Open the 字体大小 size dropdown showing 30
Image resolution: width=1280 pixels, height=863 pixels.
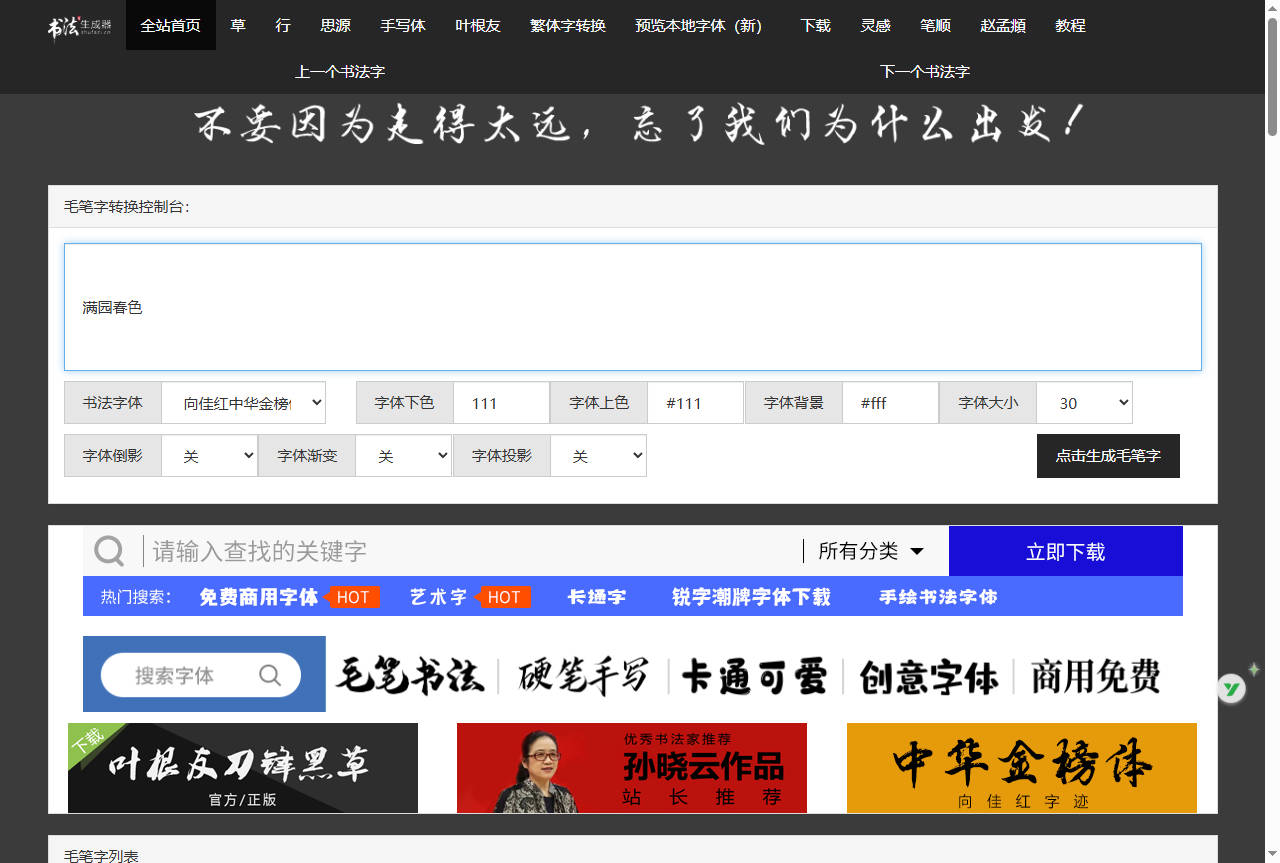pos(1084,402)
